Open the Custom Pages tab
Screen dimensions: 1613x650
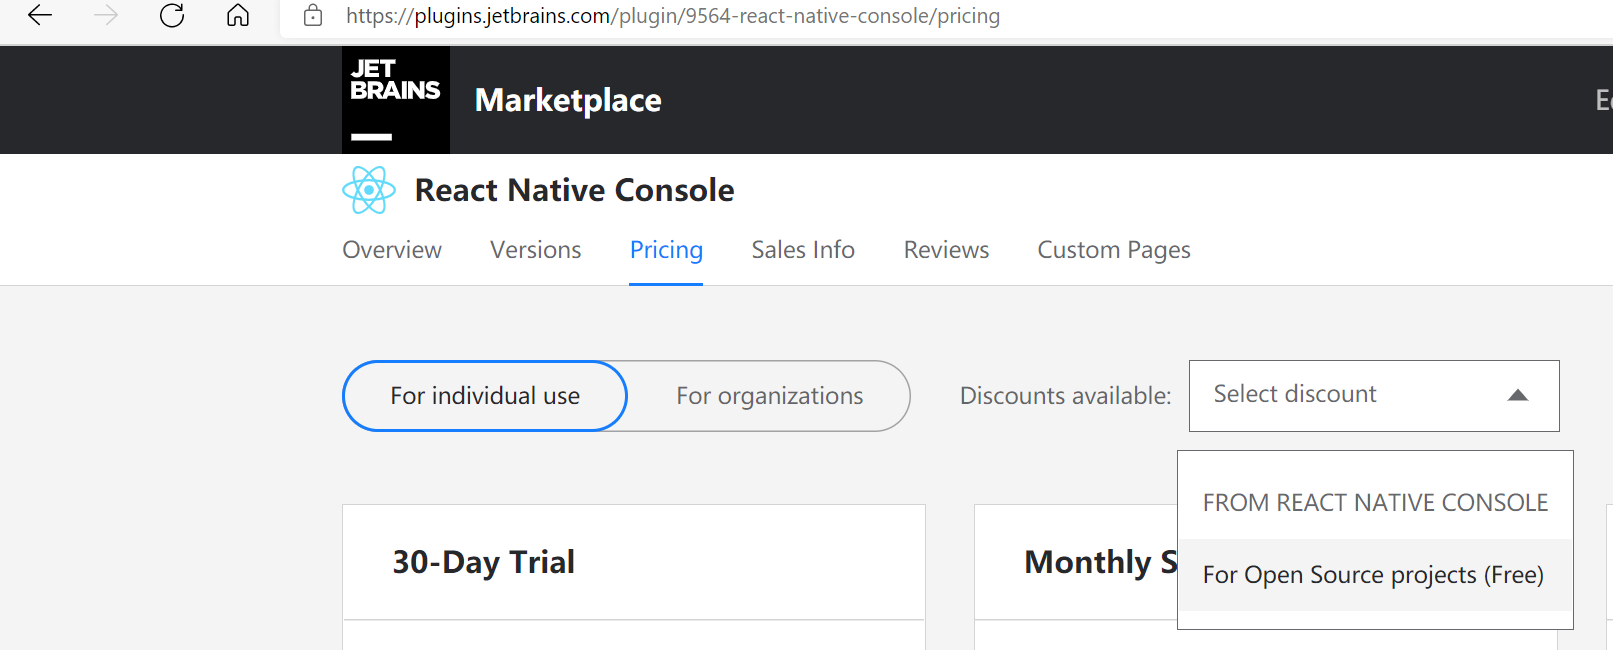[1114, 250]
